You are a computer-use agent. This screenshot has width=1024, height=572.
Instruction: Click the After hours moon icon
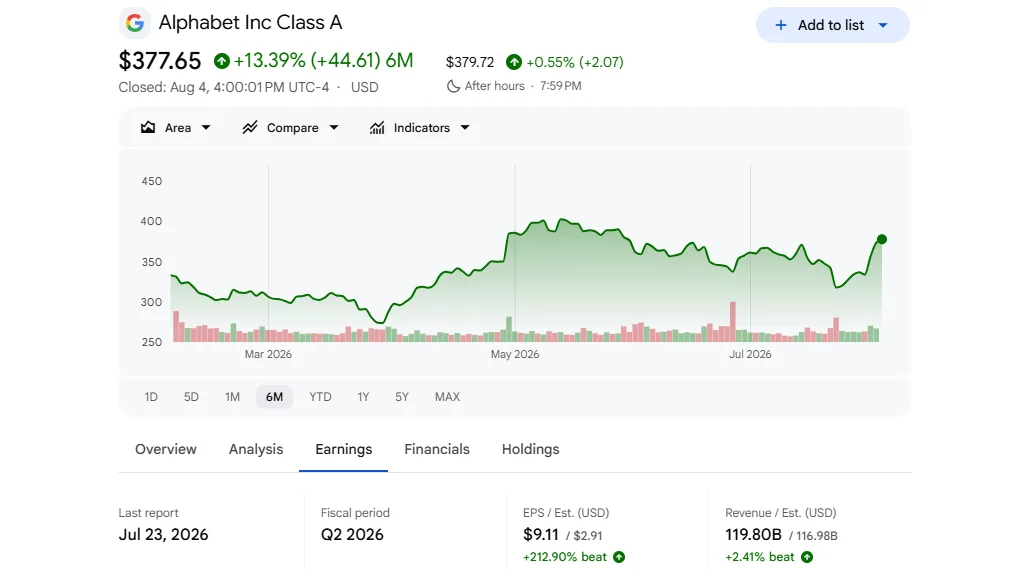(x=453, y=86)
